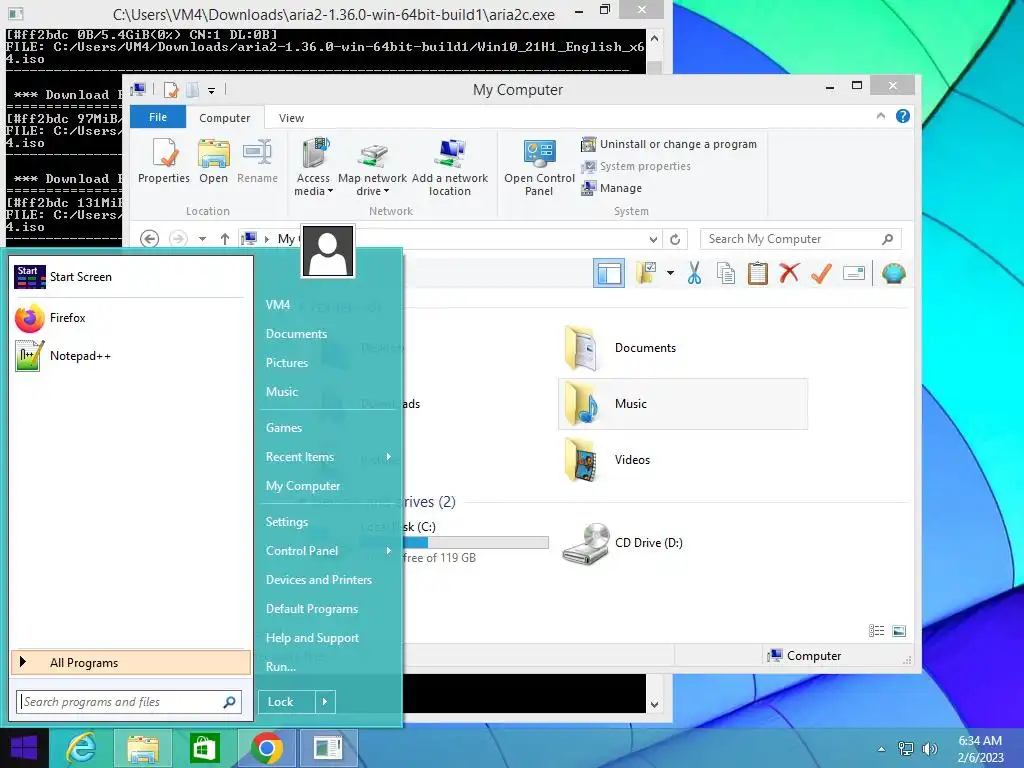Click the Open ribbon icon
The height and width of the screenshot is (768, 1024).
point(214,161)
